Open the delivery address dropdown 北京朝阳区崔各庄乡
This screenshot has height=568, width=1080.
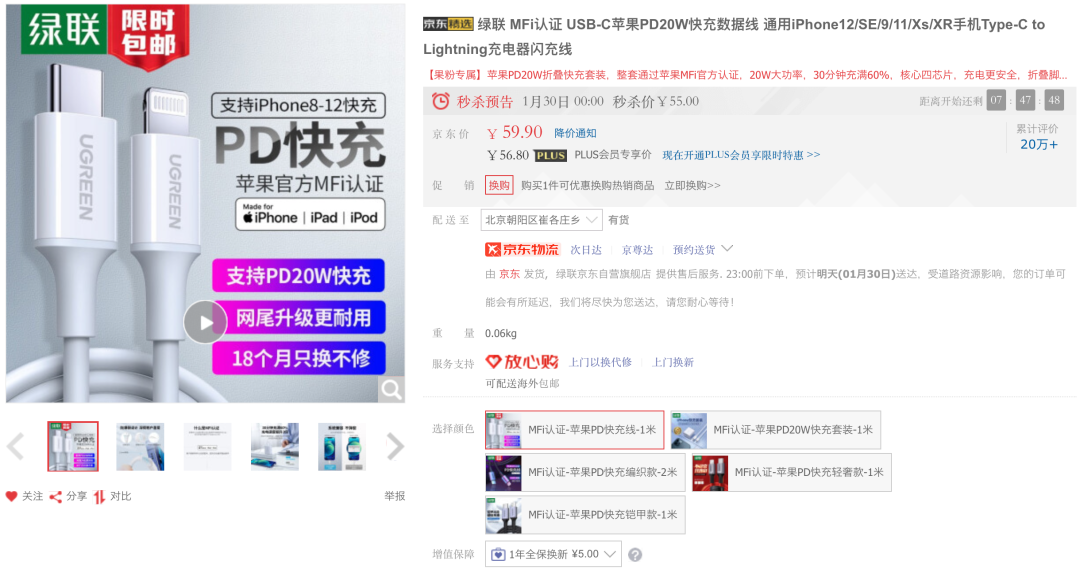point(541,220)
